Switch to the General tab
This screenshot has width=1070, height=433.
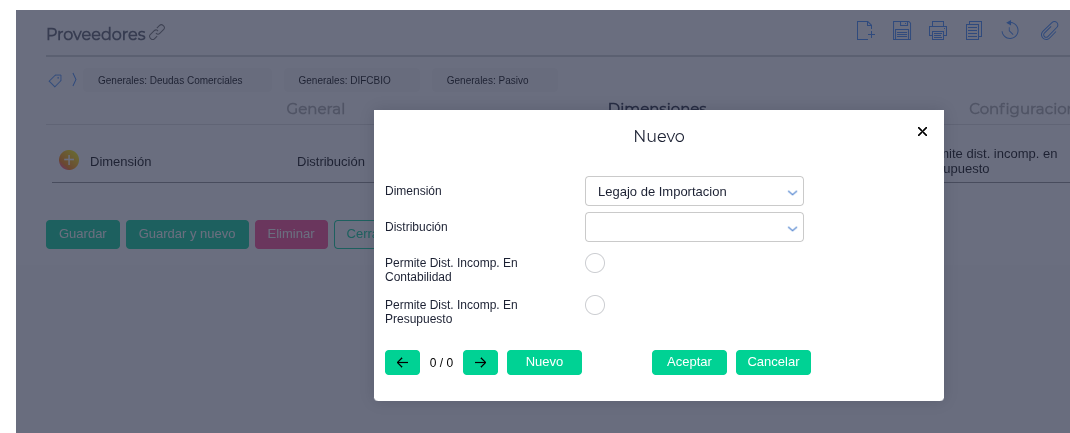(315, 108)
